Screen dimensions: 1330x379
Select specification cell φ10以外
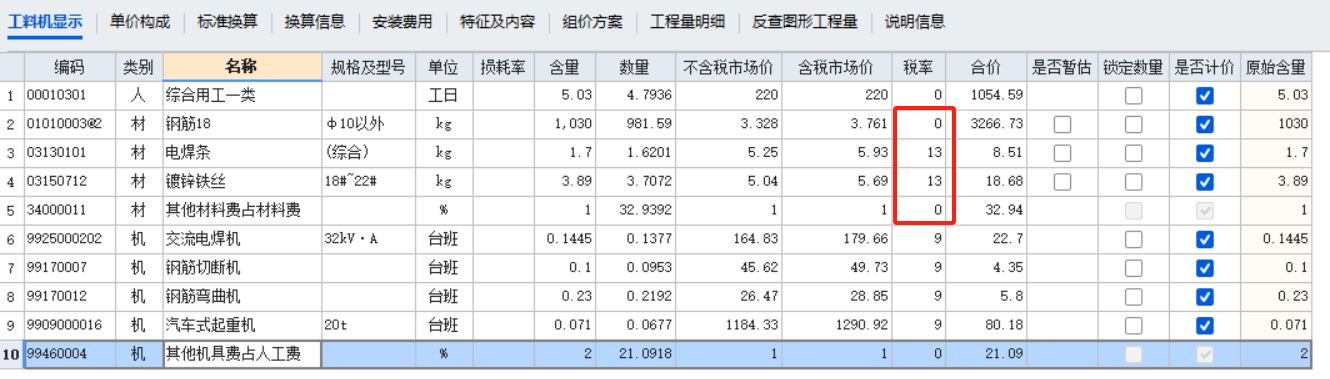(x=369, y=124)
